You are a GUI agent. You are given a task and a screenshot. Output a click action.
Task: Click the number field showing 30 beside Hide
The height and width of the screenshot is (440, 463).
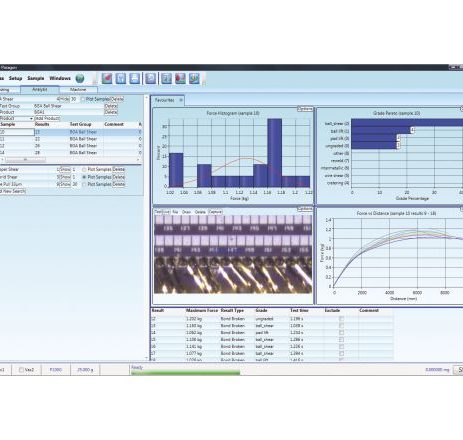pyautogui.click(x=74, y=99)
